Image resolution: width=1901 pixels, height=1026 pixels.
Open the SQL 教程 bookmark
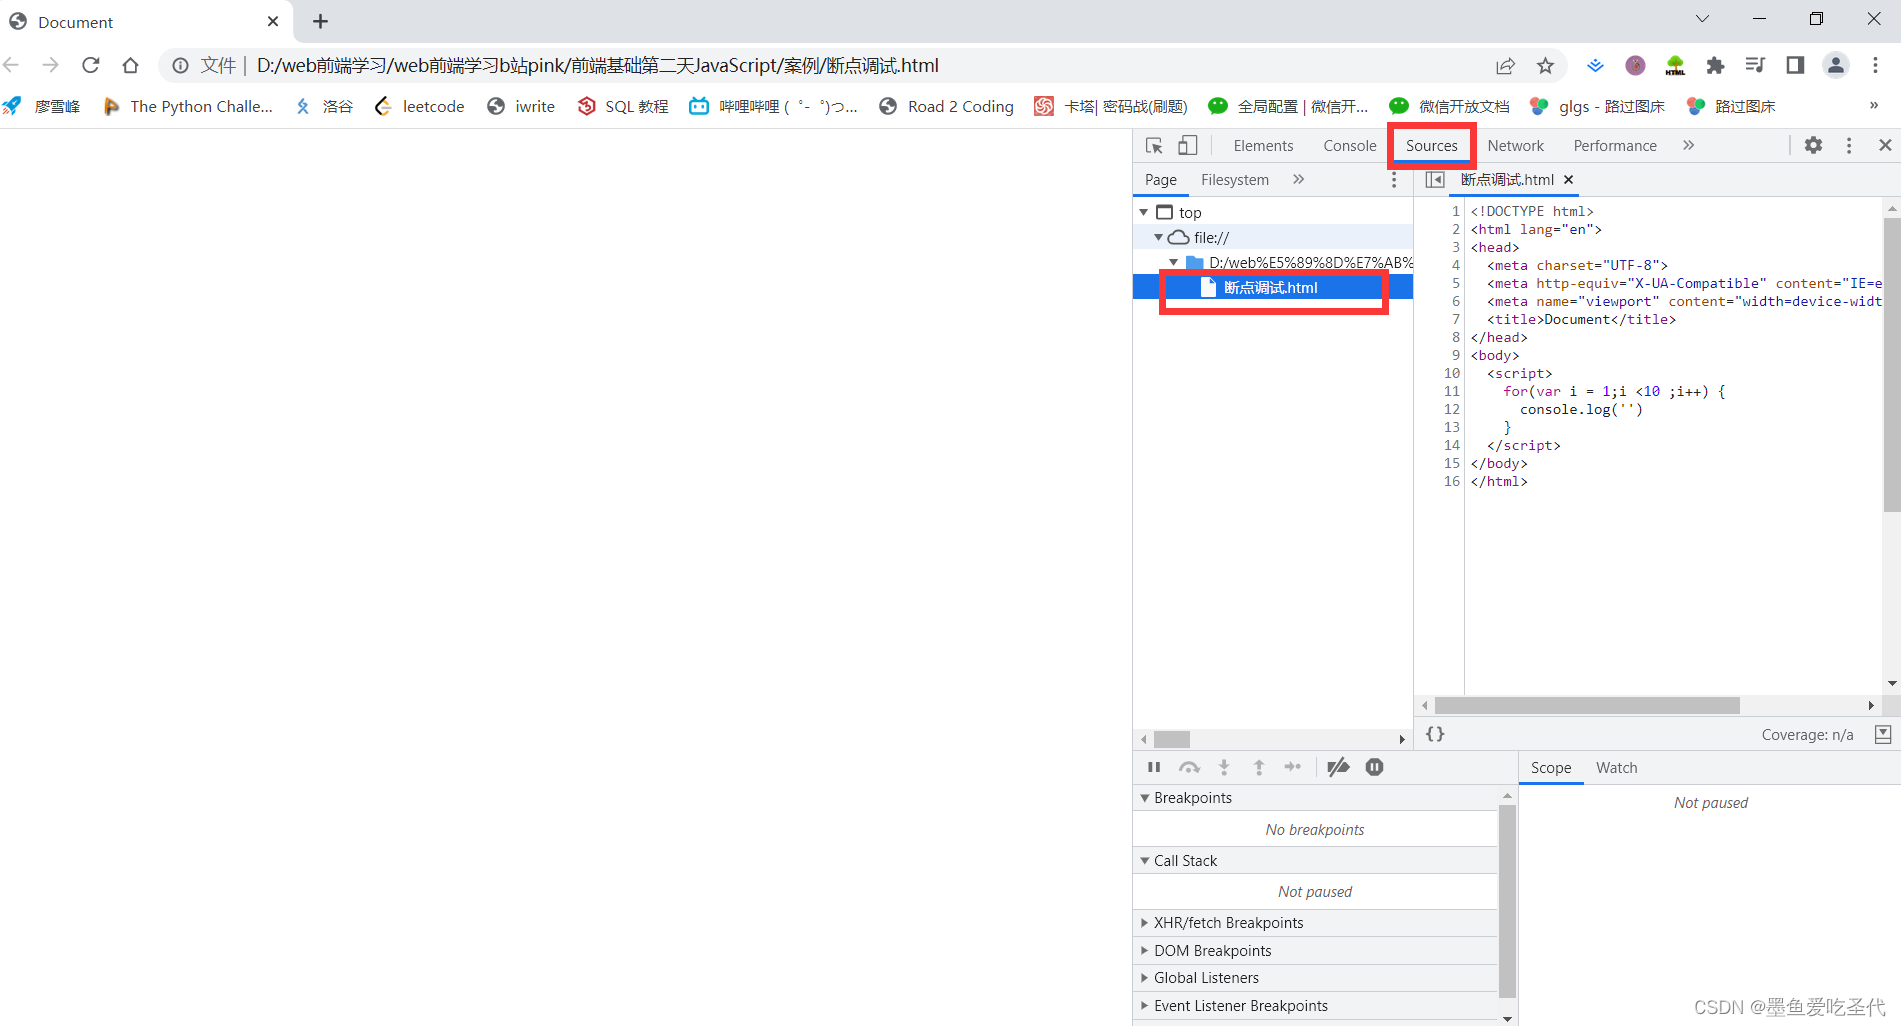click(623, 106)
